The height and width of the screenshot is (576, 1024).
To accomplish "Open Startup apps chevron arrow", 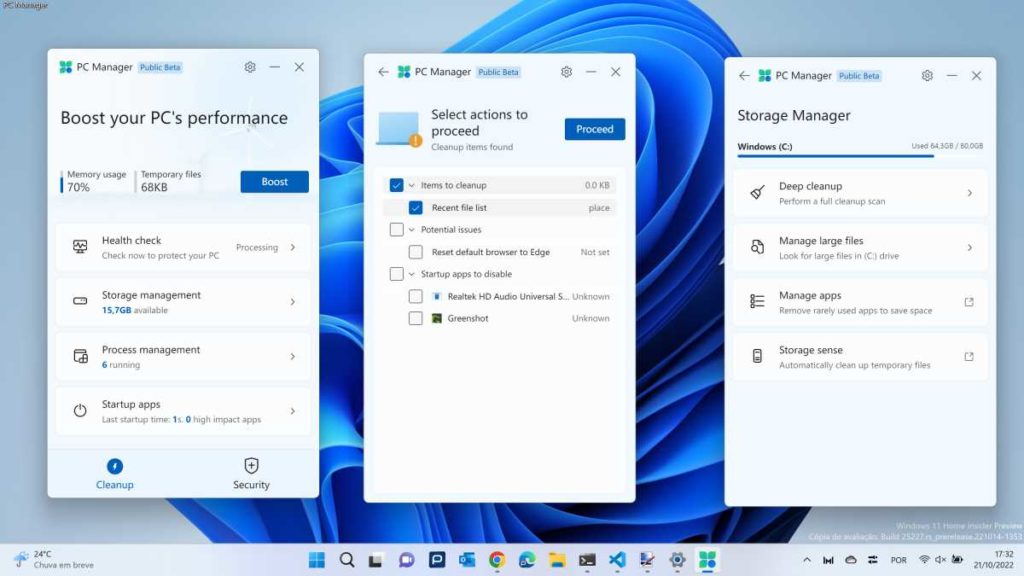I will [x=293, y=411].
